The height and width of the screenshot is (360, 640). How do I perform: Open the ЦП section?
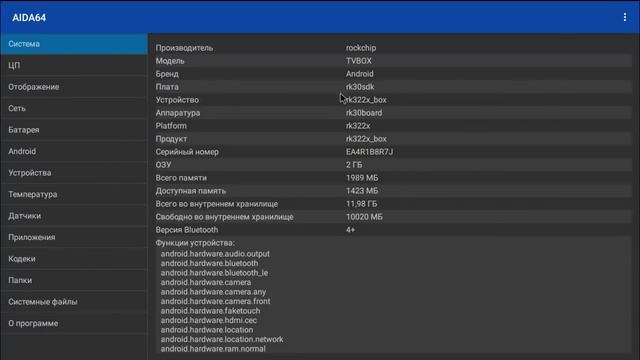pos(74,65)
